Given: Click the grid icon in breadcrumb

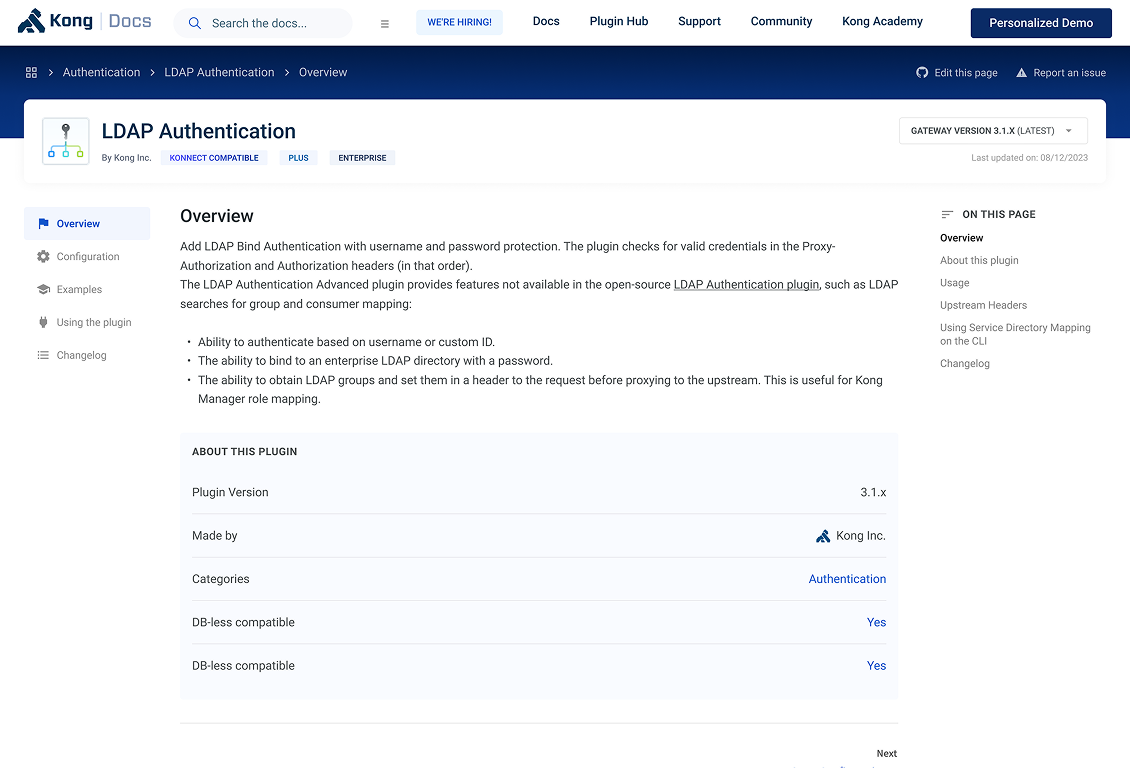Looking at the screenshot, I should pyautogui.click(x=31, y=73).
